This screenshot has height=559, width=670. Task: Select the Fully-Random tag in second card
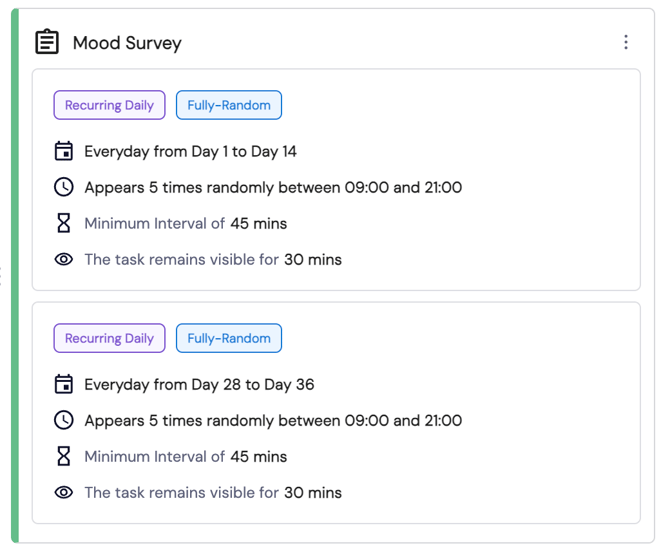(x=229, y=338)
